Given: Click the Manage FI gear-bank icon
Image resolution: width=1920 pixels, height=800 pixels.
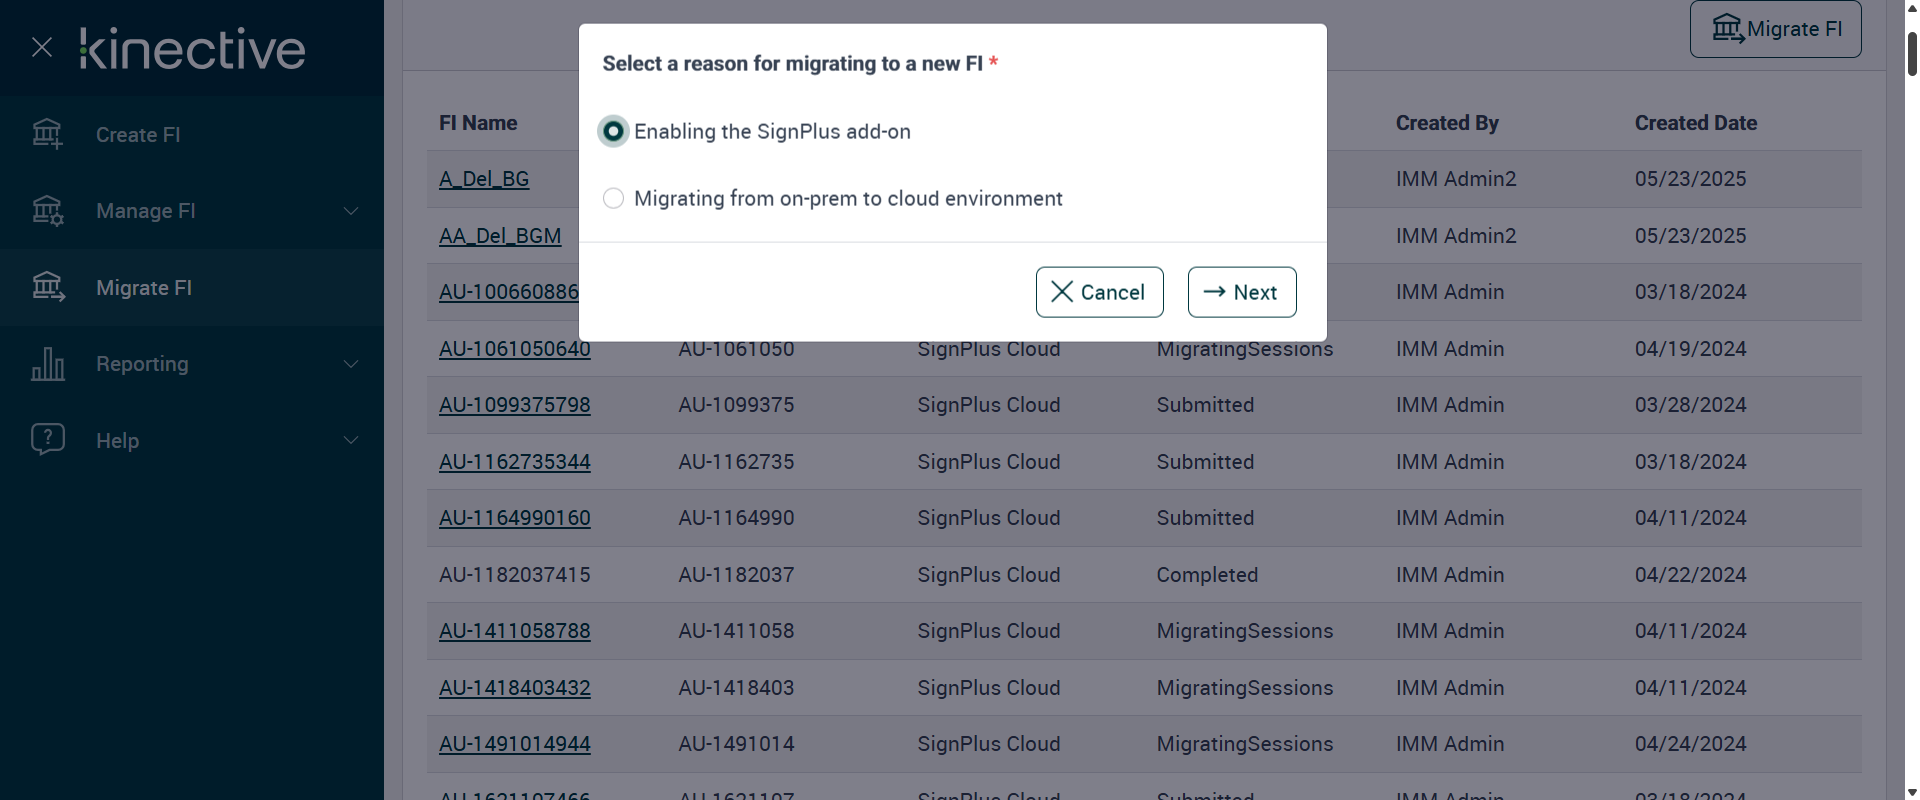Looking at the screenshot, I should click(47, 211).
